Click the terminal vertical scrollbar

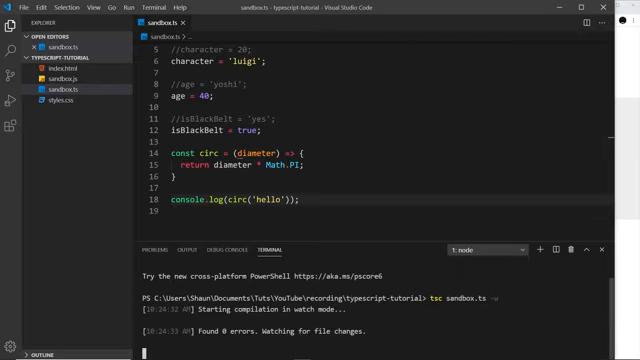click(x=611, y=318)
